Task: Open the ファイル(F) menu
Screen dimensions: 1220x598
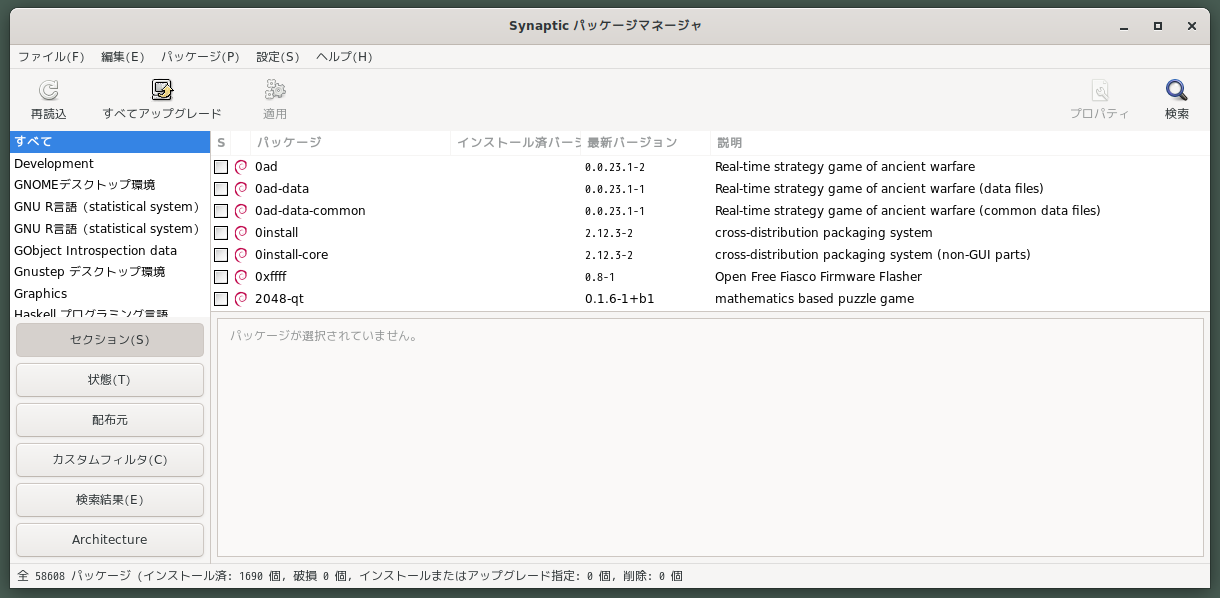Action: (x=51, y=57)
